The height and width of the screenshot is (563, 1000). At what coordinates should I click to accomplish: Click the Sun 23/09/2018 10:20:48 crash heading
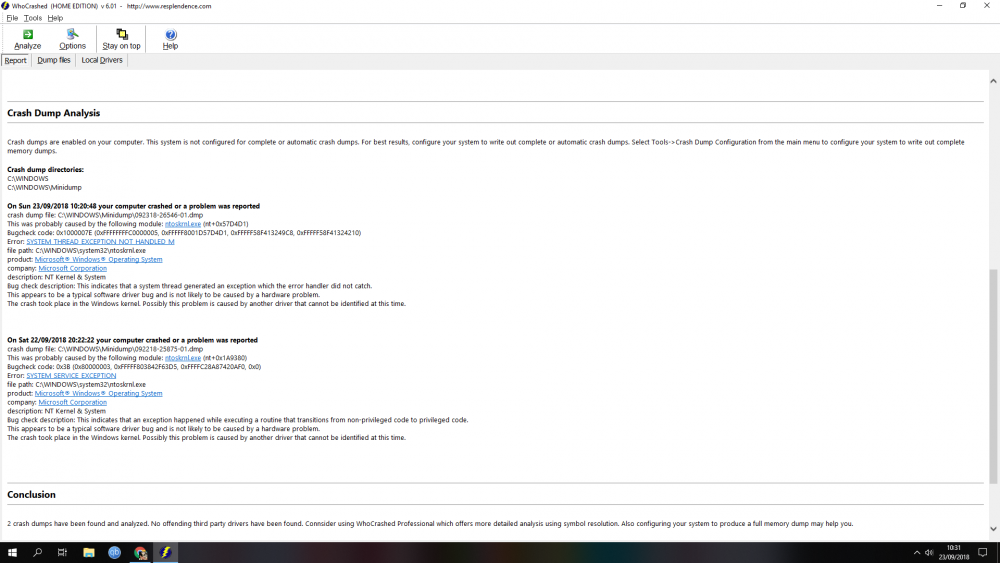tap(133, 206)
